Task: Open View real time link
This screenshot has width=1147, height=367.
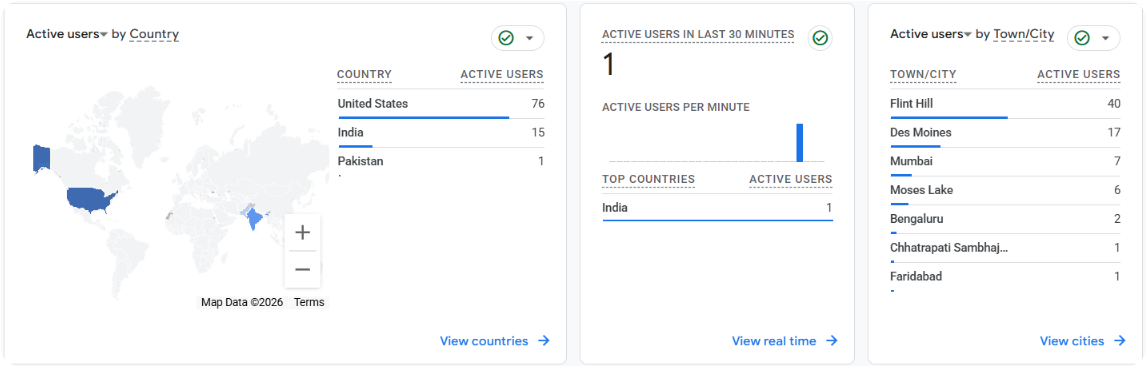Action: coord(774,341)
